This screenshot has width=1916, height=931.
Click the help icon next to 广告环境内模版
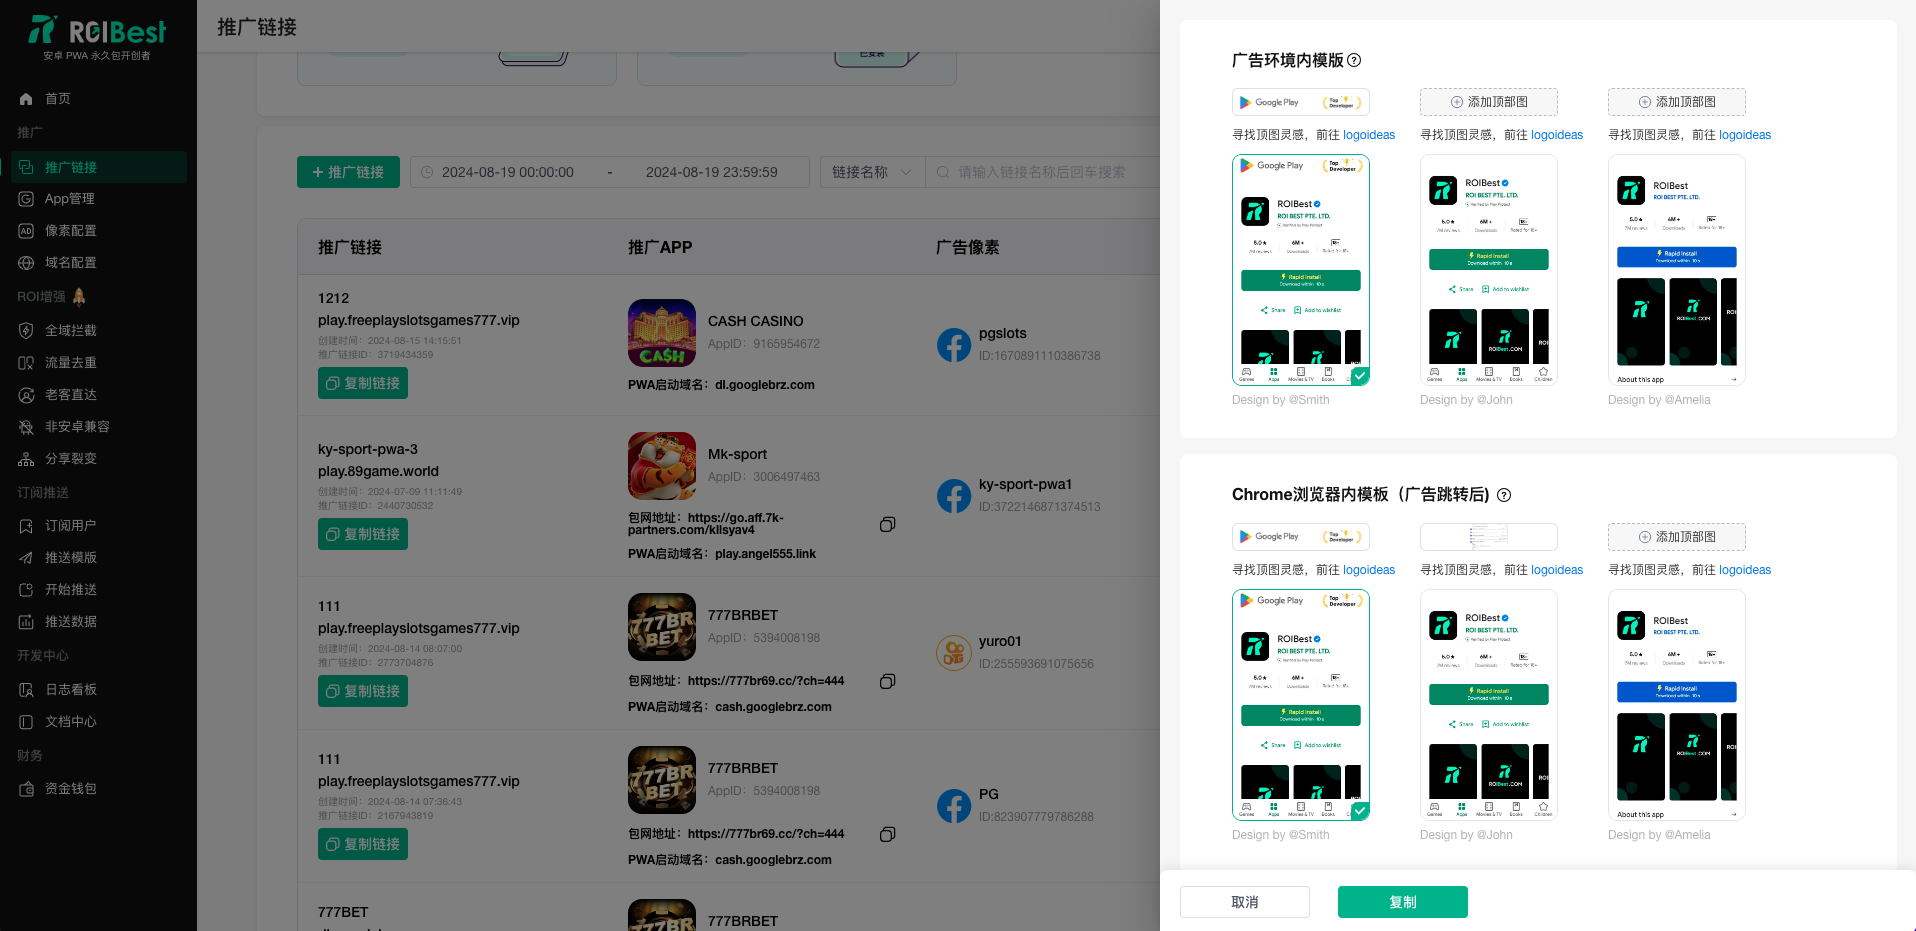pos(1354,60)
